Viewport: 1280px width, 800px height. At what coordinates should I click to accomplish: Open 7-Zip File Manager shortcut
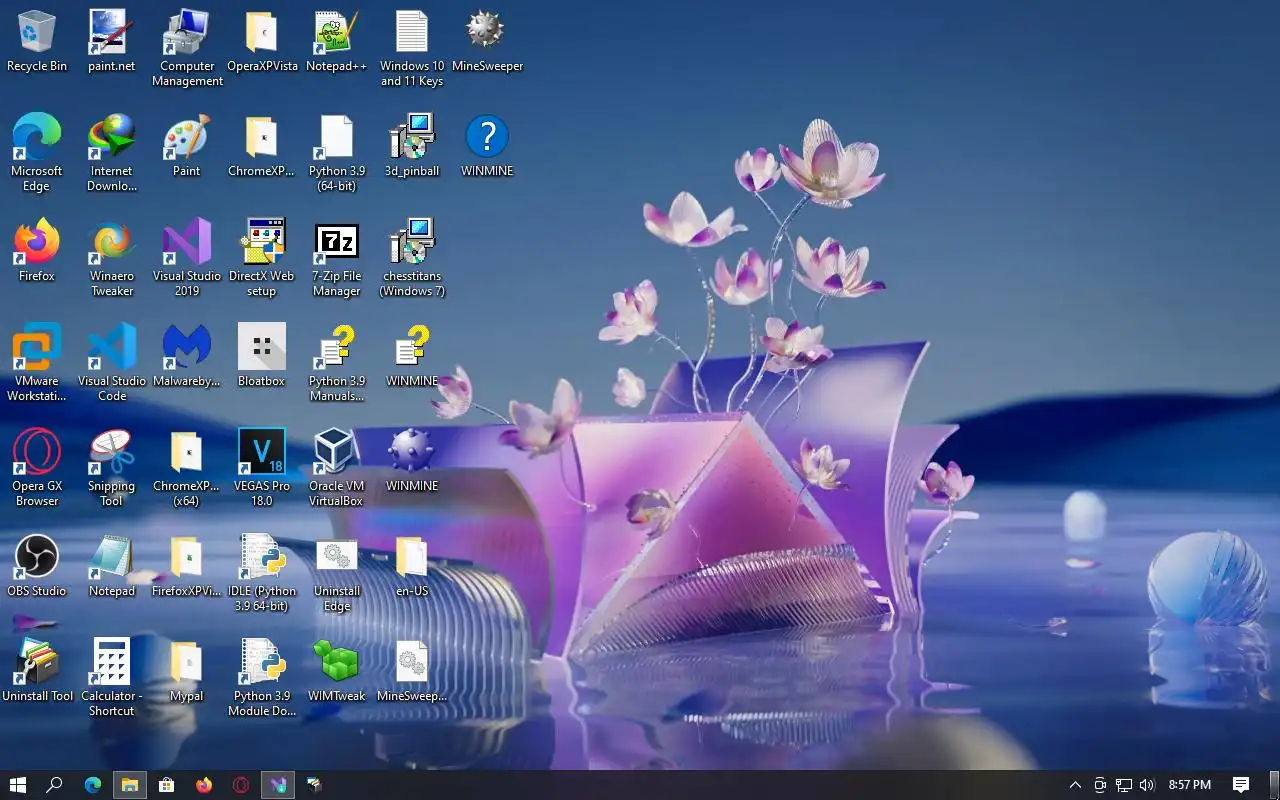point(337,258)
